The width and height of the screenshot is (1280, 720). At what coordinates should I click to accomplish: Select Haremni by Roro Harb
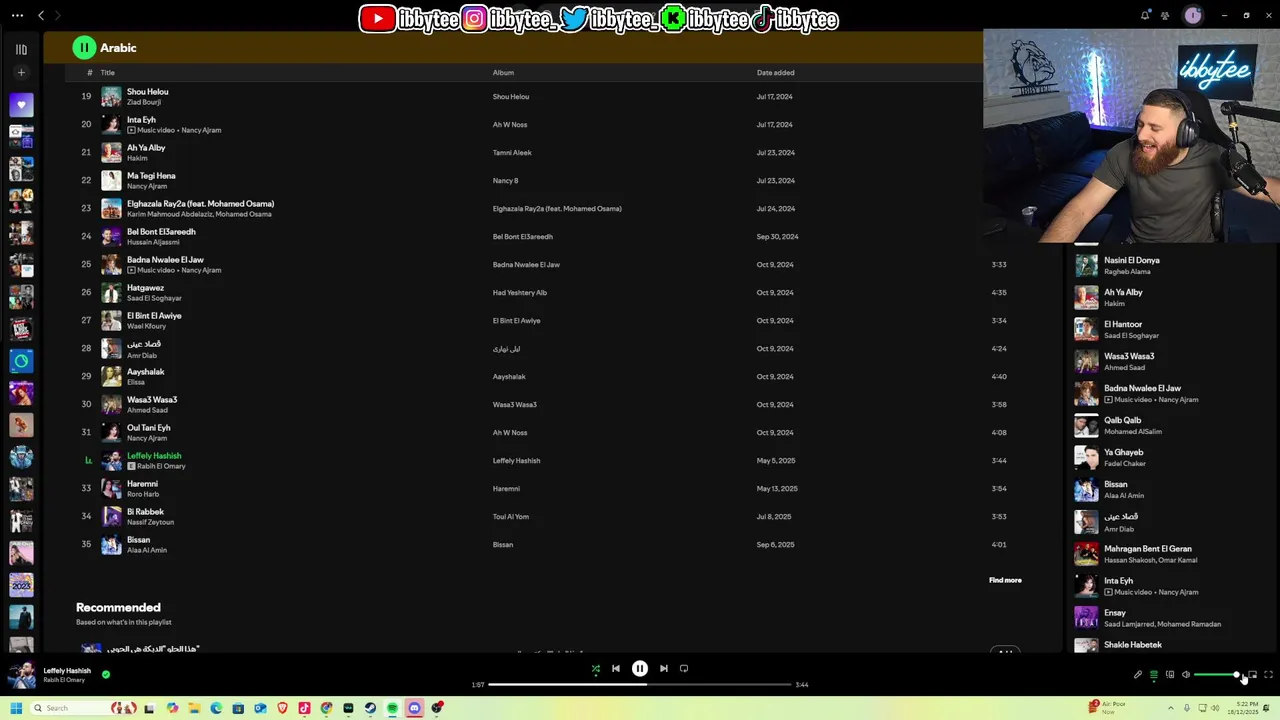click(x=142, y=484)
